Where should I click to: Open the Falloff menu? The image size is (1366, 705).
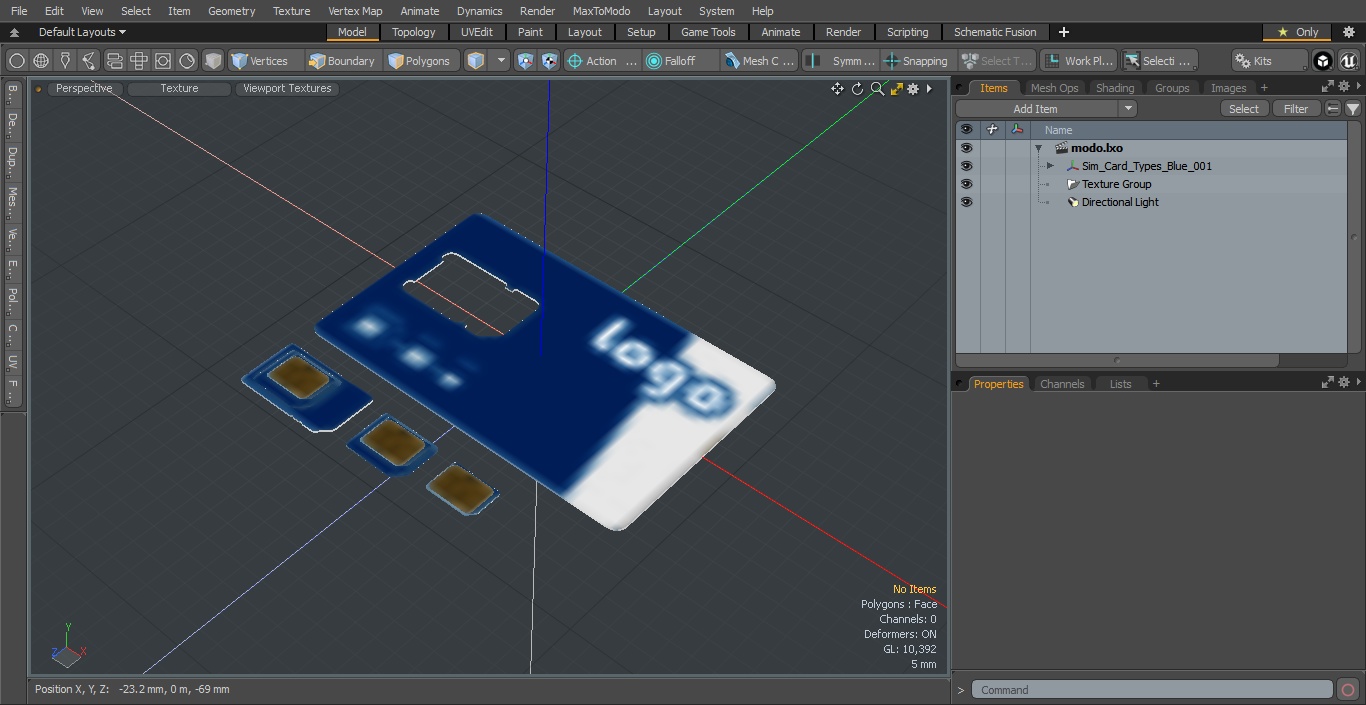680,61
